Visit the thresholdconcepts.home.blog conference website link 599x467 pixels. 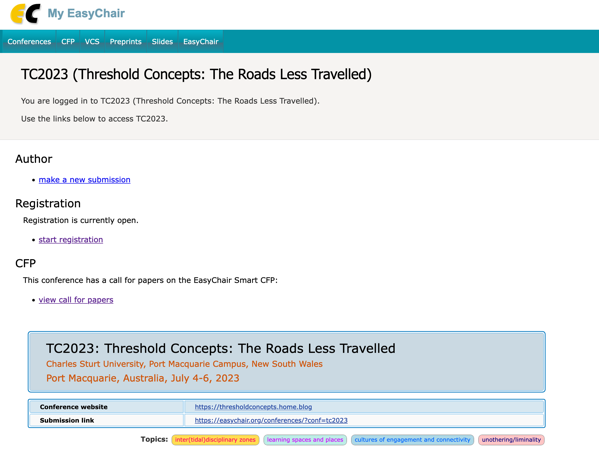253,407
